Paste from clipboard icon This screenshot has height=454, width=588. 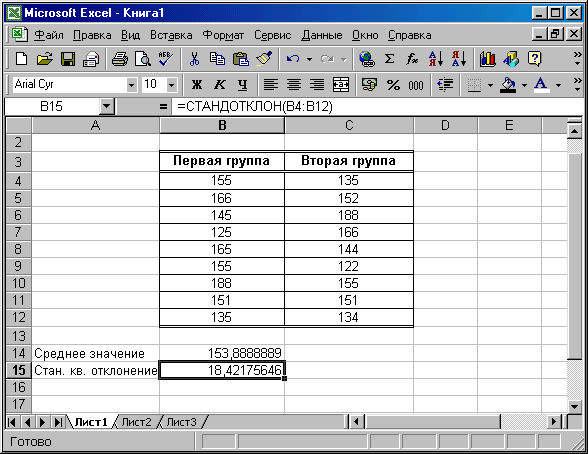pos(241,59)
